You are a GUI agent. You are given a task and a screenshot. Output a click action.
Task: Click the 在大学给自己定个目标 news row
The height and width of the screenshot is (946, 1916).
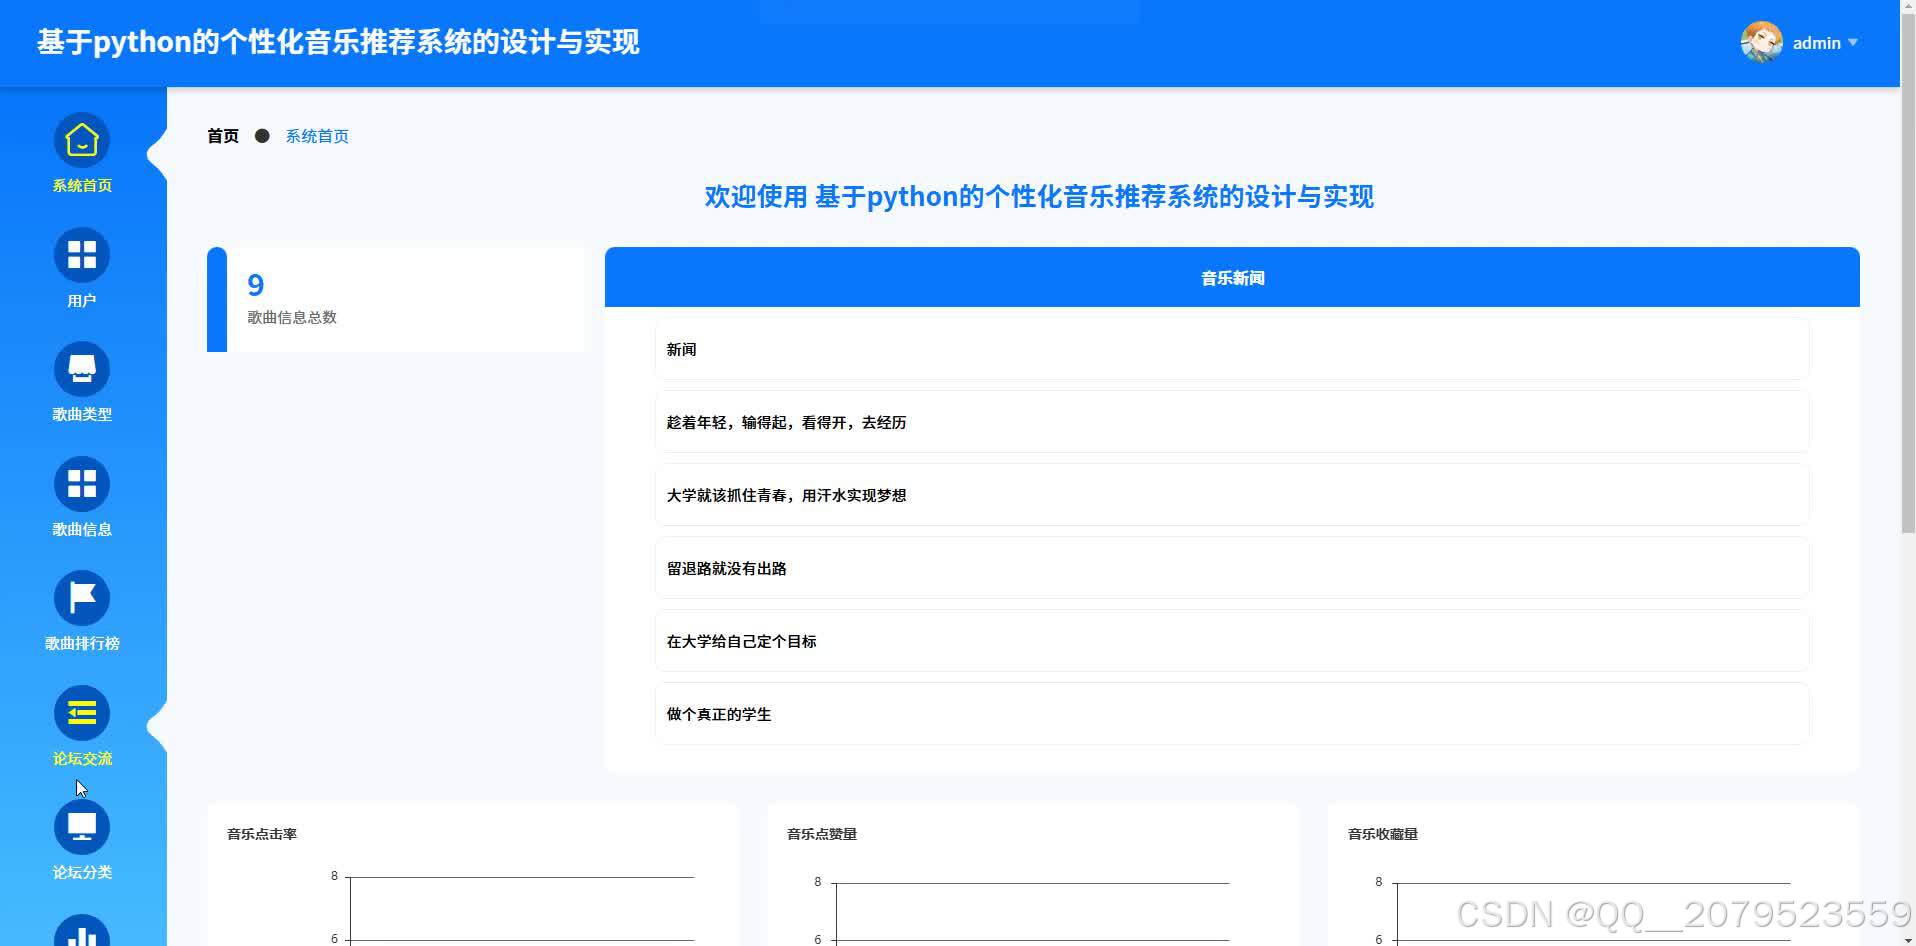click(x=1230, y=640)
